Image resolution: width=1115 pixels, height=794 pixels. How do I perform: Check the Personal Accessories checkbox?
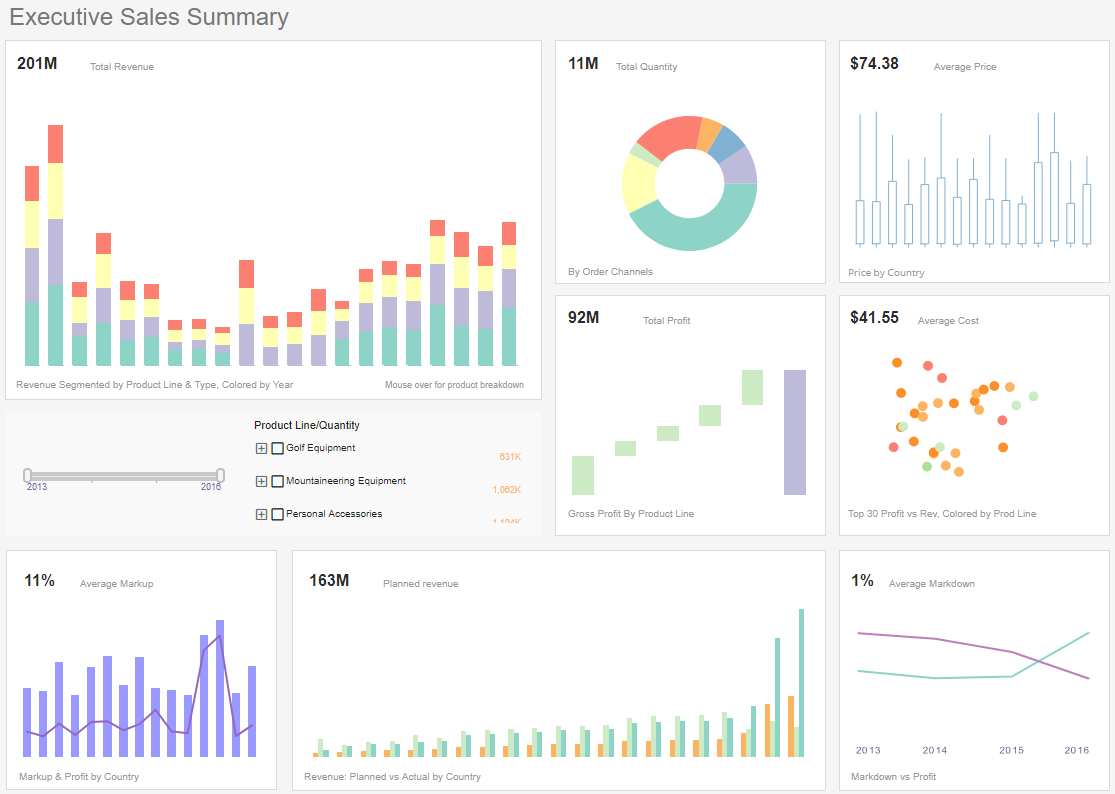pyautogui.click(x=277, y=513)
